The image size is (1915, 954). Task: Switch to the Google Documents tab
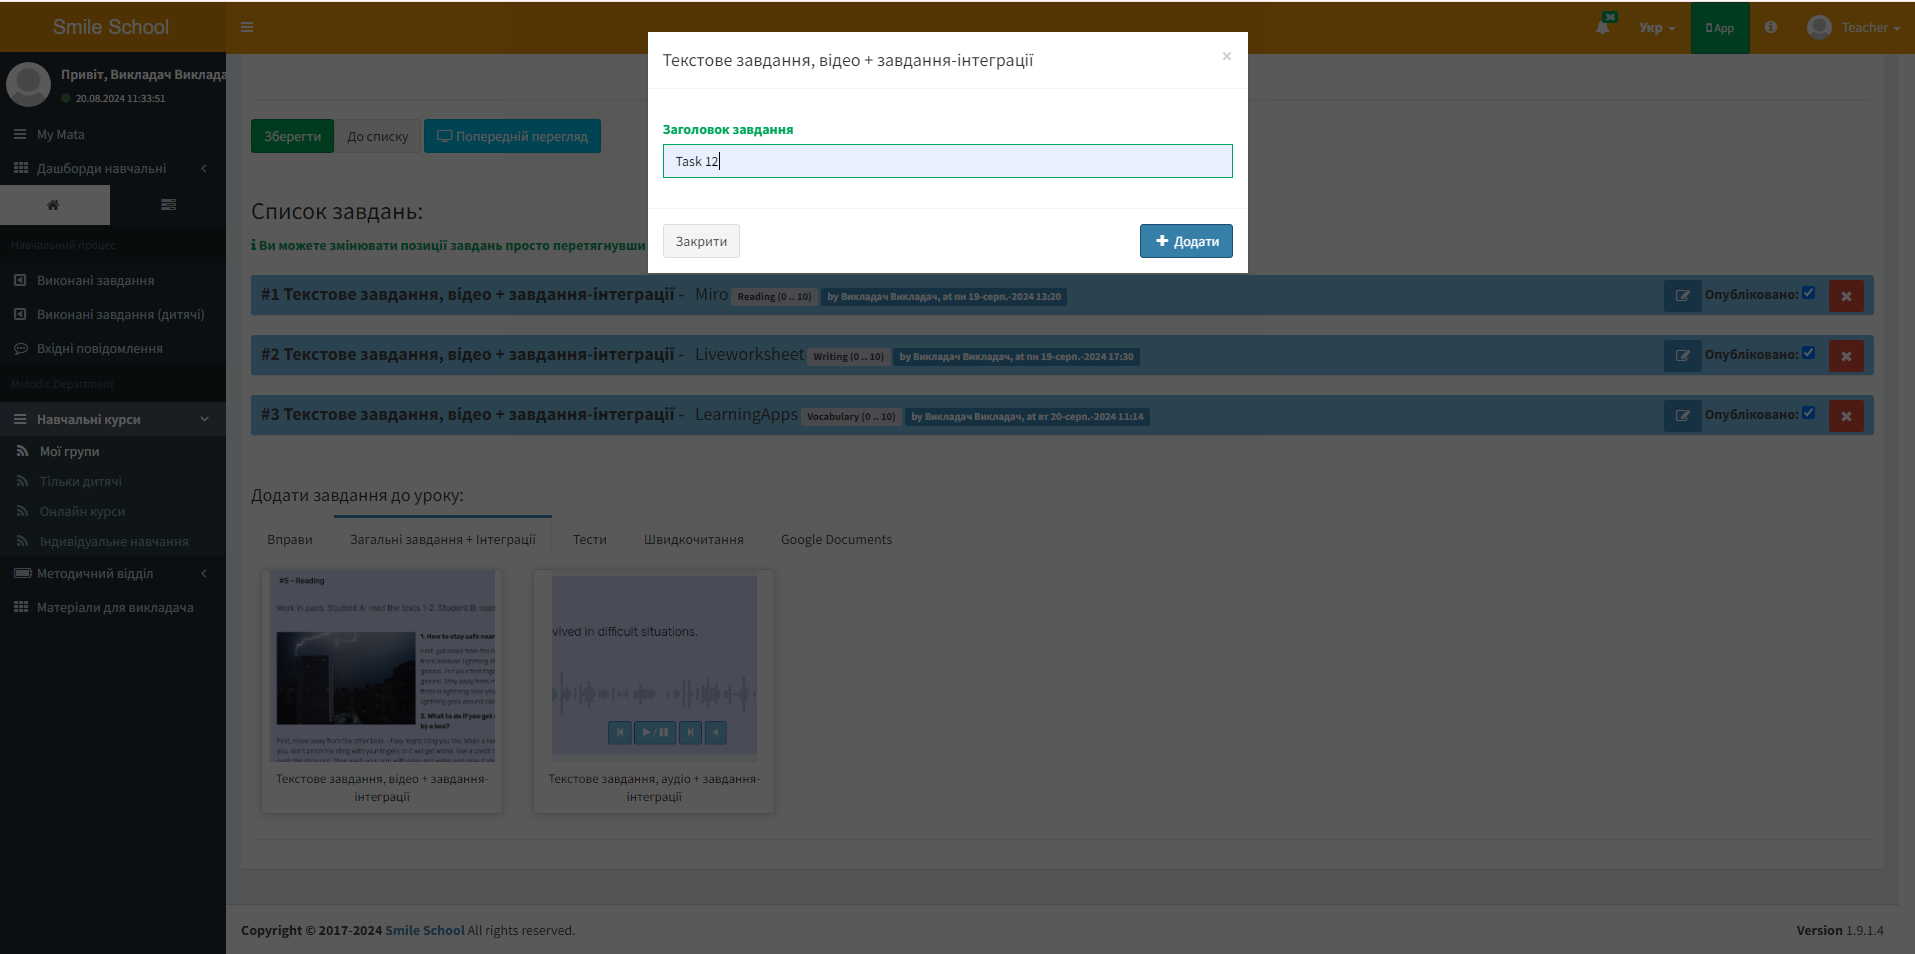point(836,540)
